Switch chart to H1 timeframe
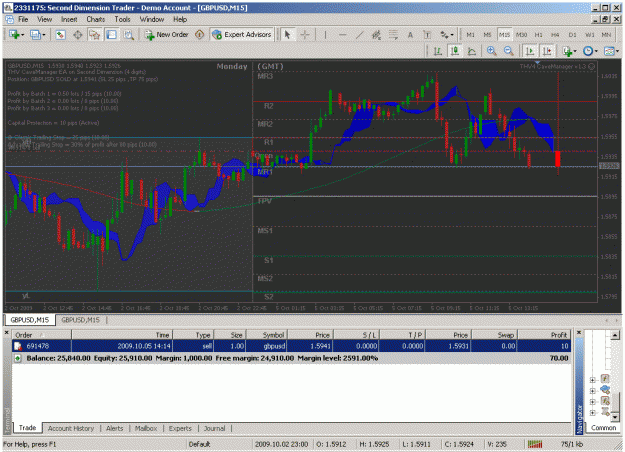The width and height of the screenshot is (625, 452). [539, 35]
